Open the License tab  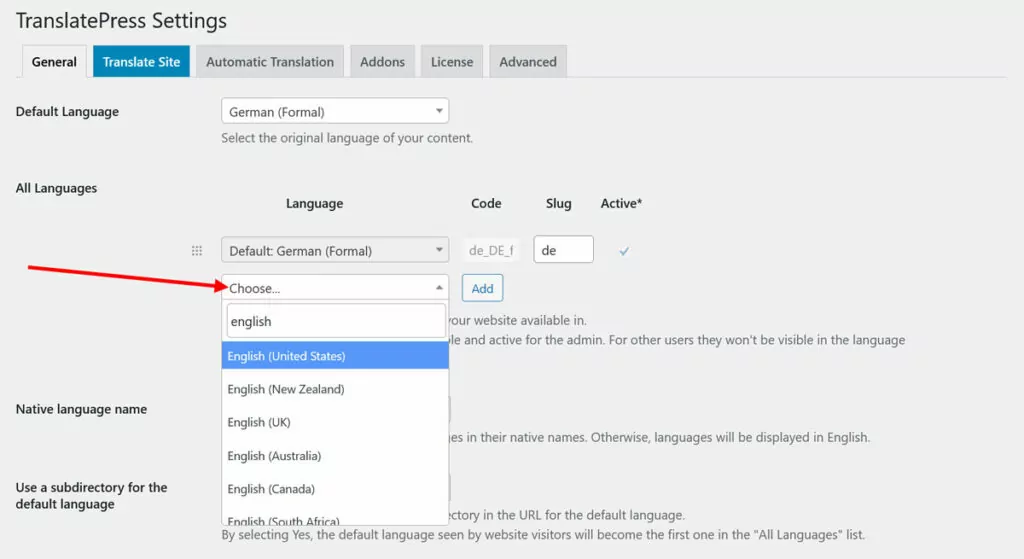click(x=452, y=62)
